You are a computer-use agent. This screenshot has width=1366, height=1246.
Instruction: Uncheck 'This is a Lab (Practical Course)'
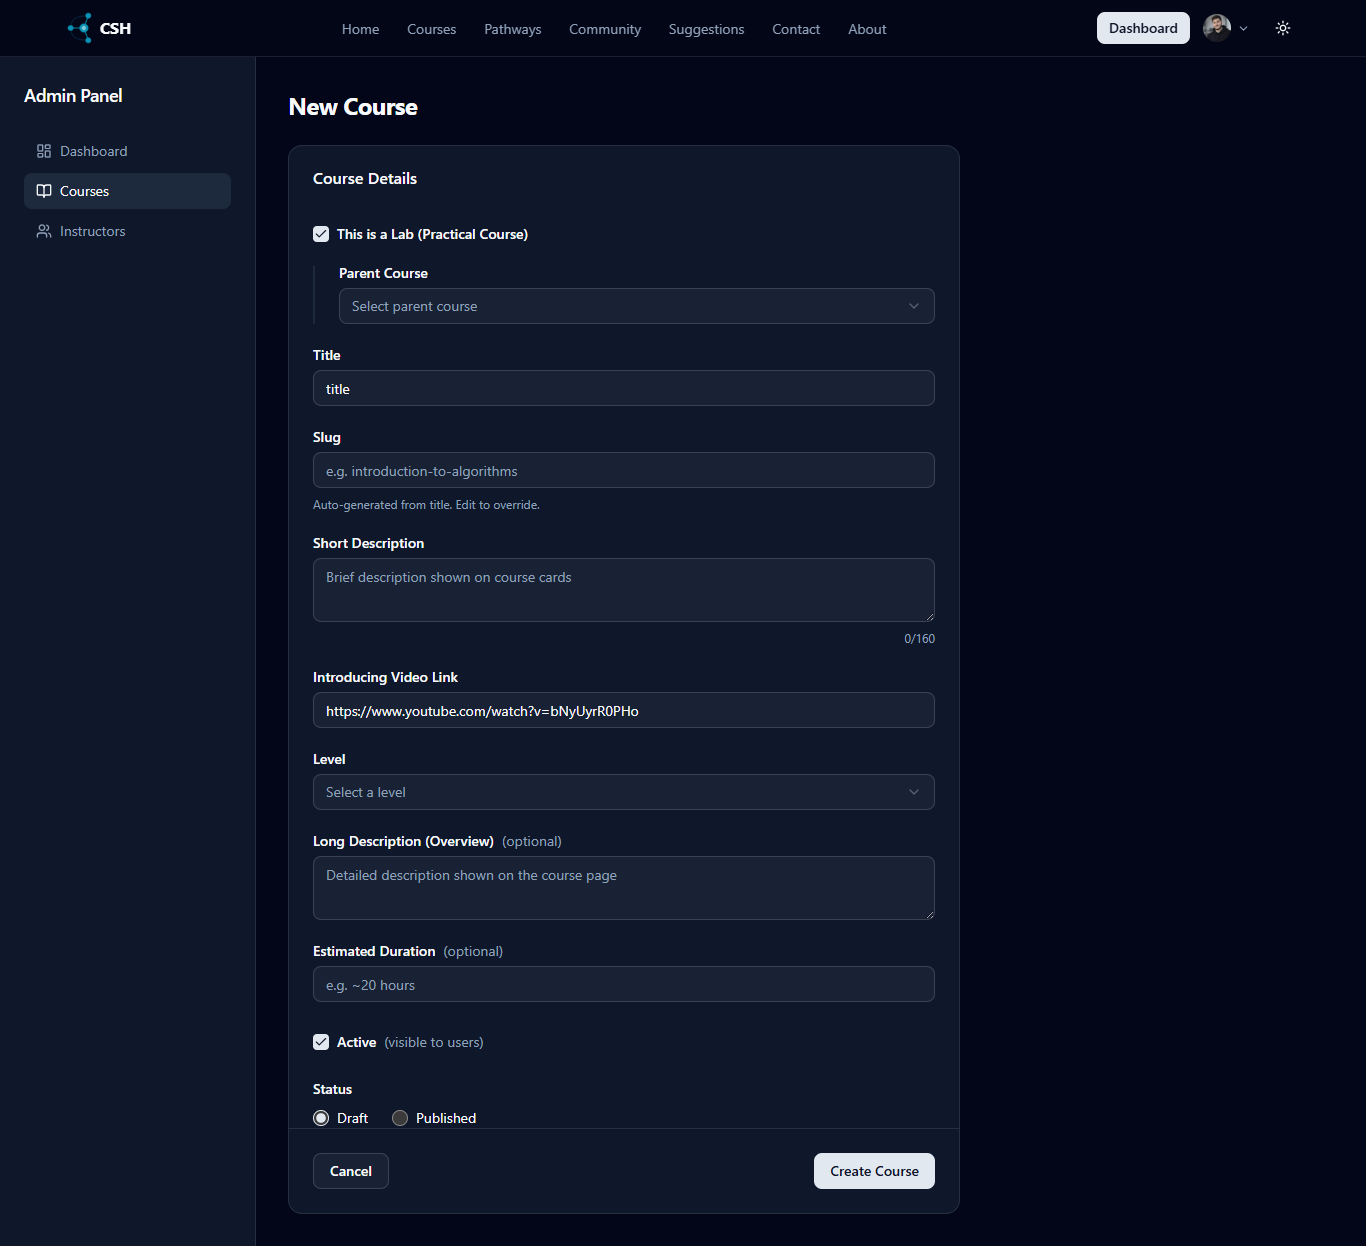click(321, 234)
